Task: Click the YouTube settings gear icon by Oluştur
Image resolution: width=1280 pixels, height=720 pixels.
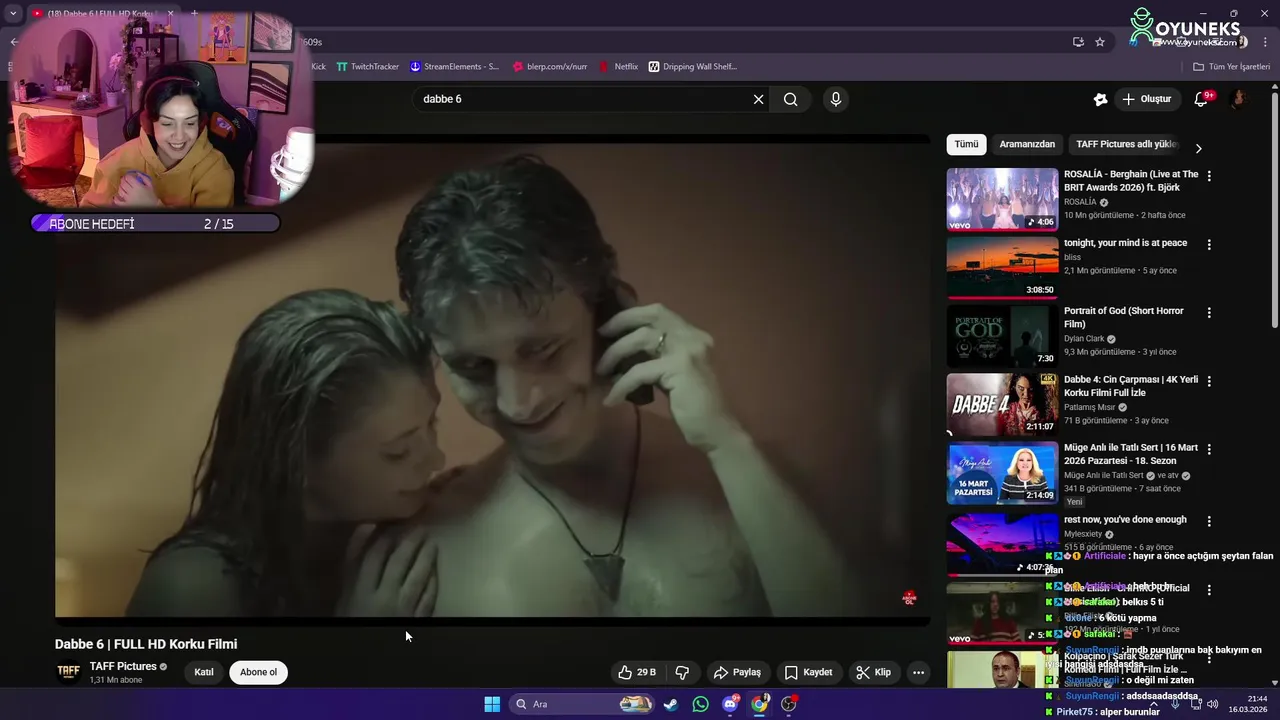Action: [1100, 99]
